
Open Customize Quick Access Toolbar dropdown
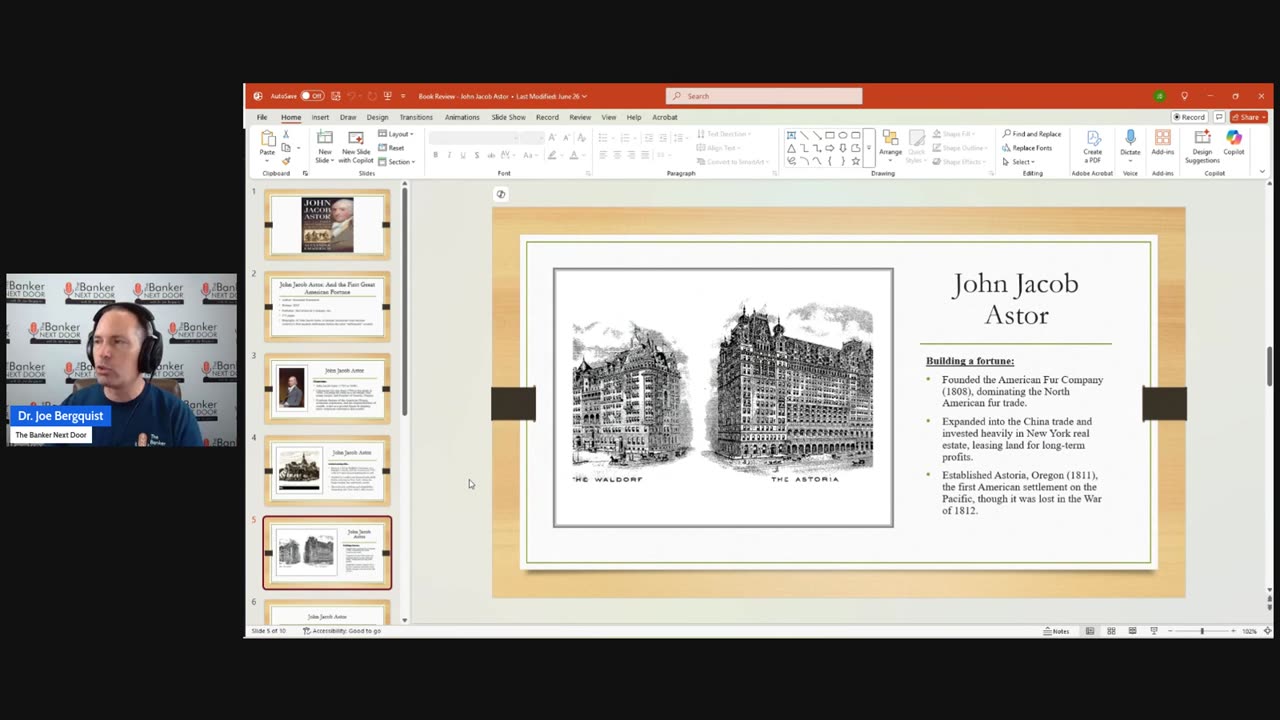403,96
